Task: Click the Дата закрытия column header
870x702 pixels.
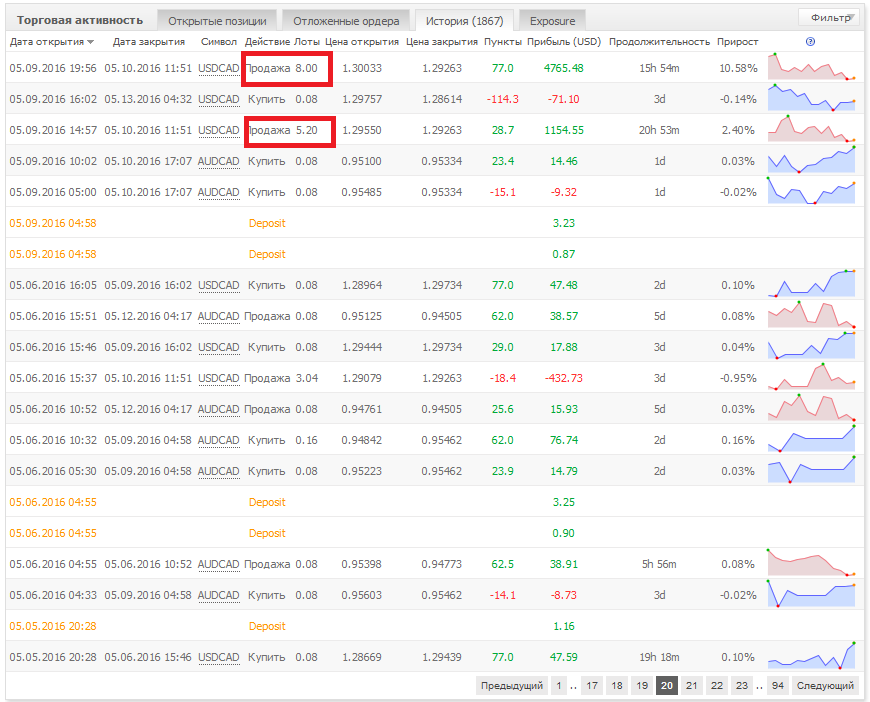Action: [149, 42]
